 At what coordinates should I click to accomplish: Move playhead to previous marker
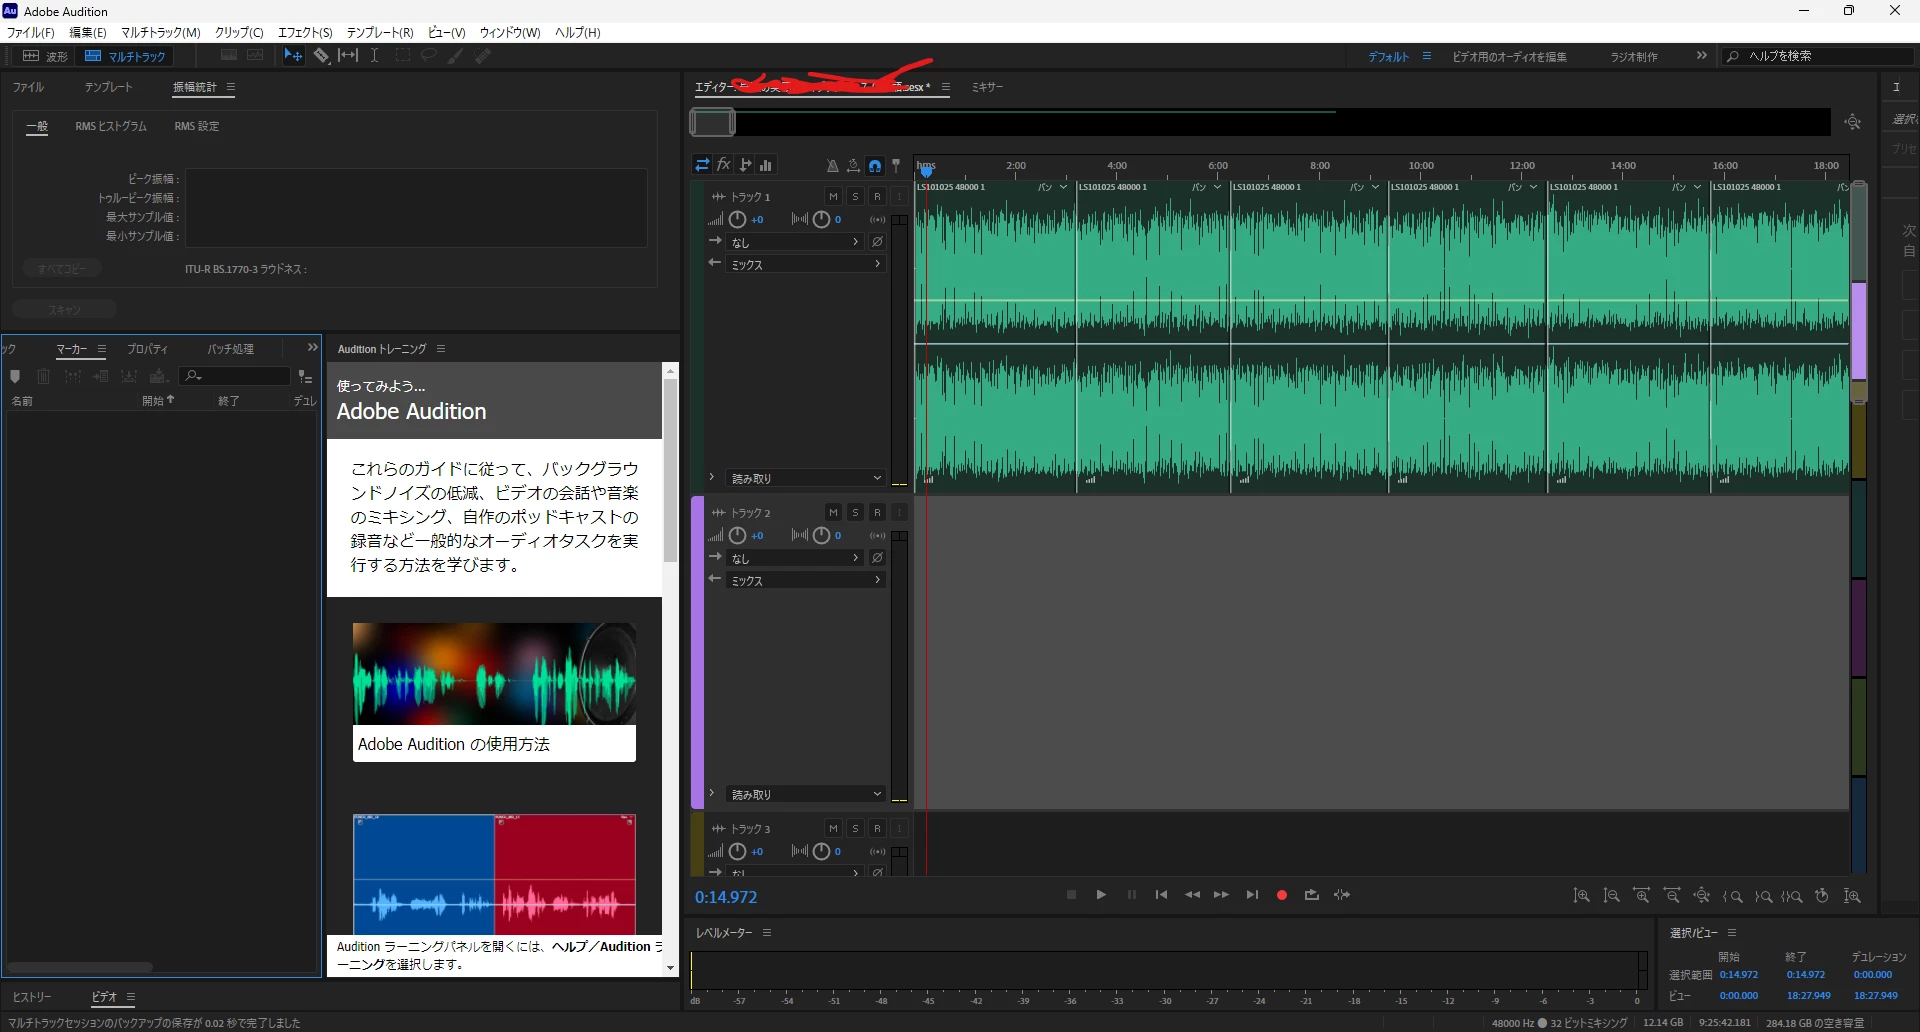click(x=1161, y=895)
